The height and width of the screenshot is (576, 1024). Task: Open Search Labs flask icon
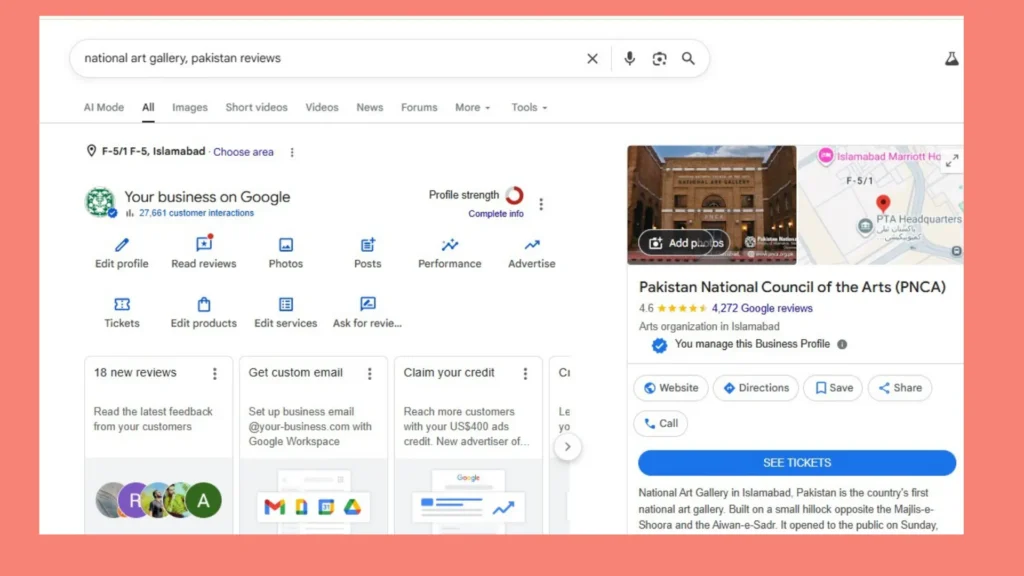pos(952,59)
